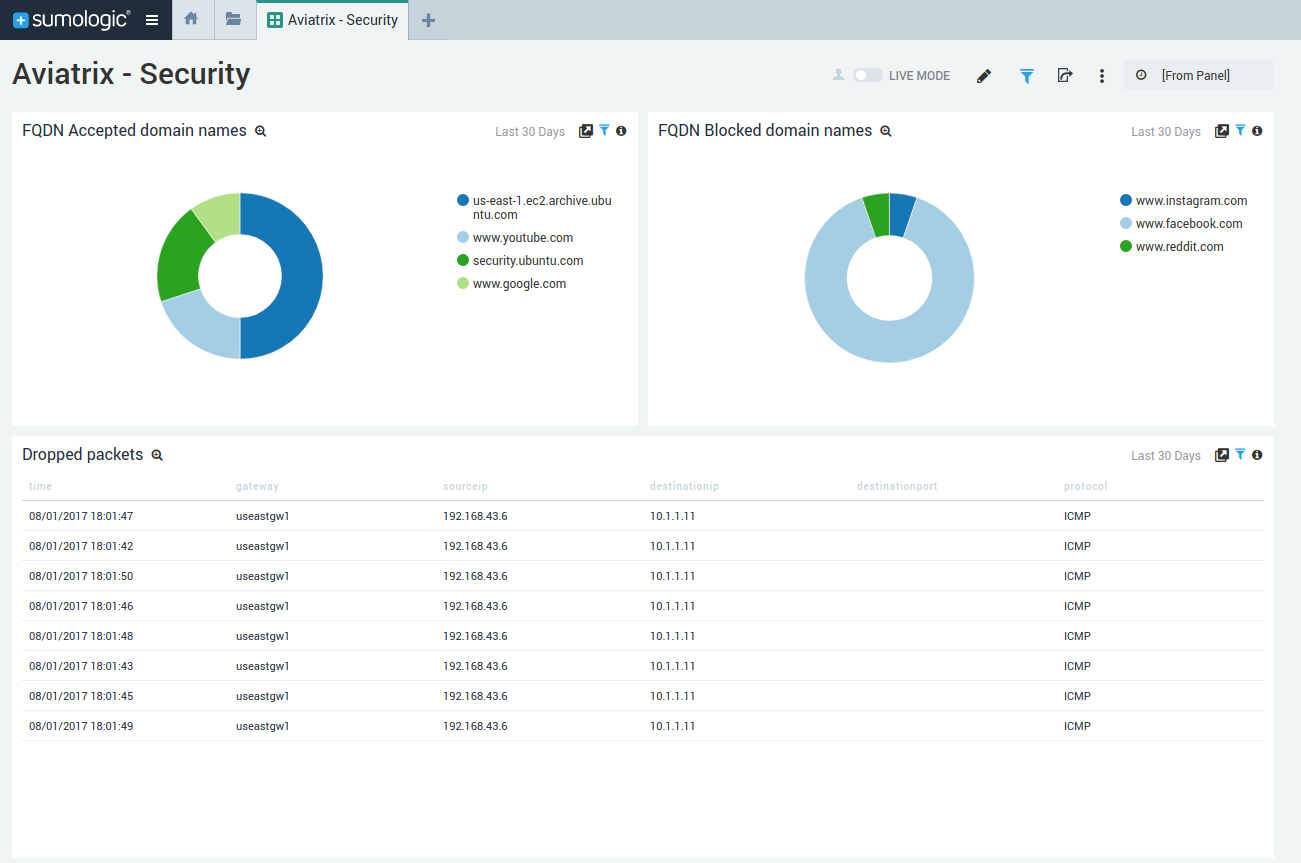
Task: Filter FQDN Accepted panel funnel icon
Action: point(604,130)
